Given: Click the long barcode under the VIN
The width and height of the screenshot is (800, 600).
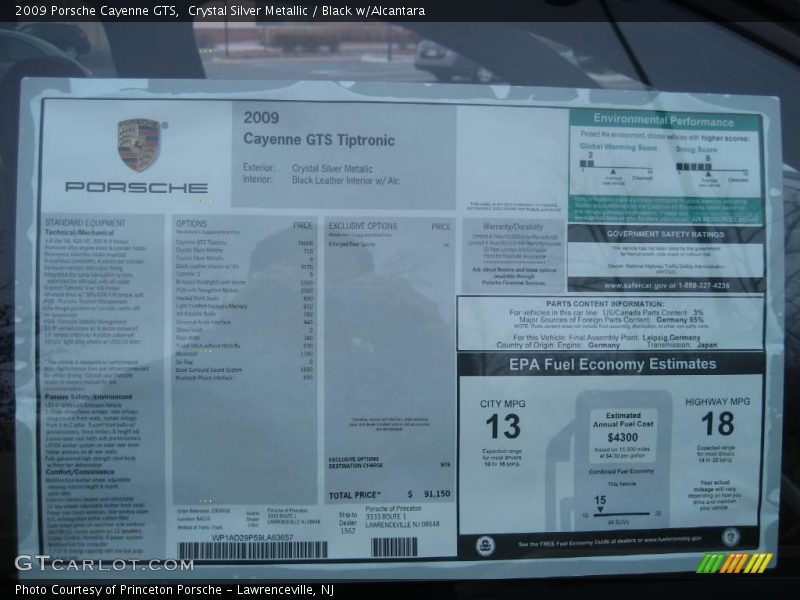Looking at the screenshot, I should tap(253, 551).
